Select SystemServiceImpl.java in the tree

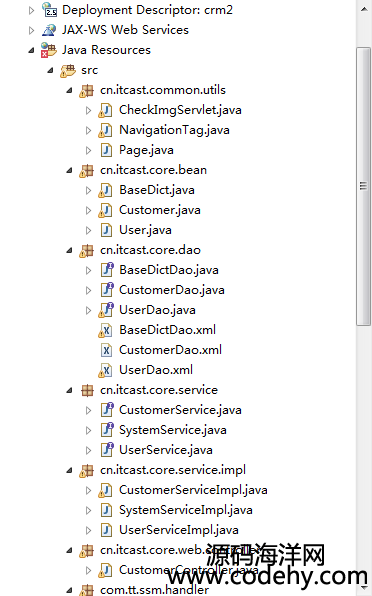tap(185, 510)
